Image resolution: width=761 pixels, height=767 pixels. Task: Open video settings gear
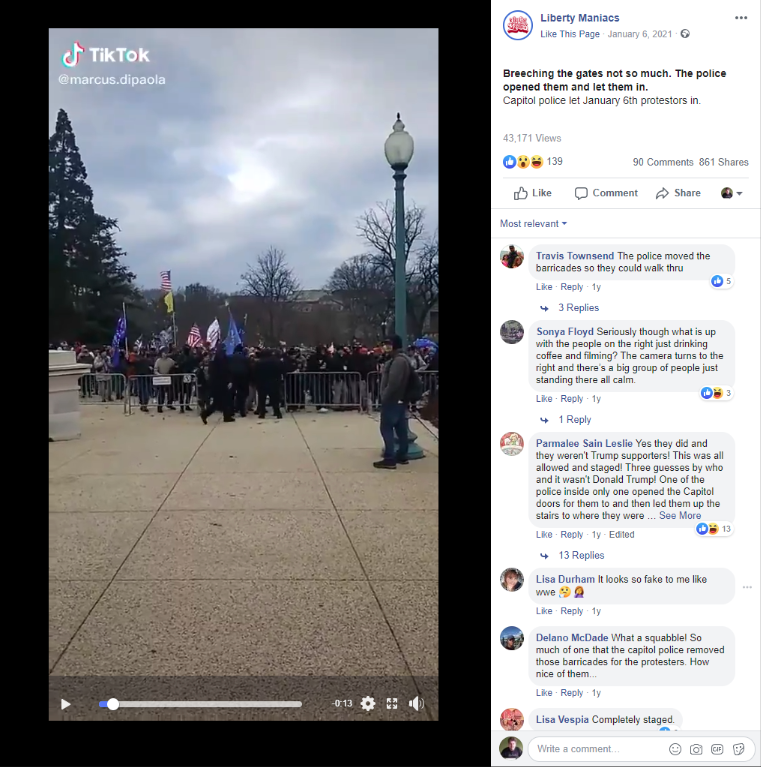(x=368, y=703)
